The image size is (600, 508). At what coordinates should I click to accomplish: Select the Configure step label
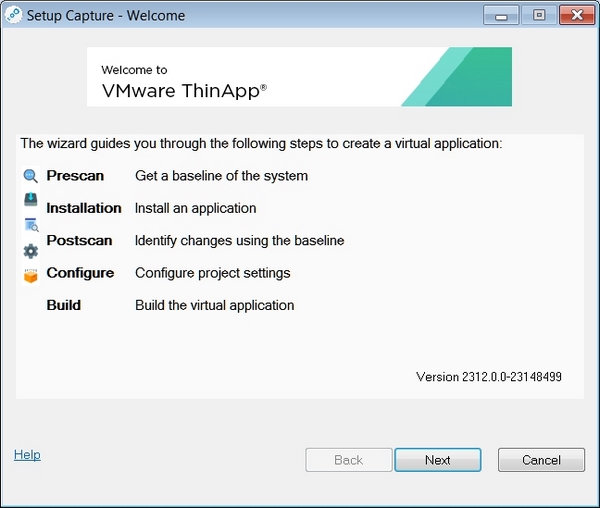coord(80,273)
